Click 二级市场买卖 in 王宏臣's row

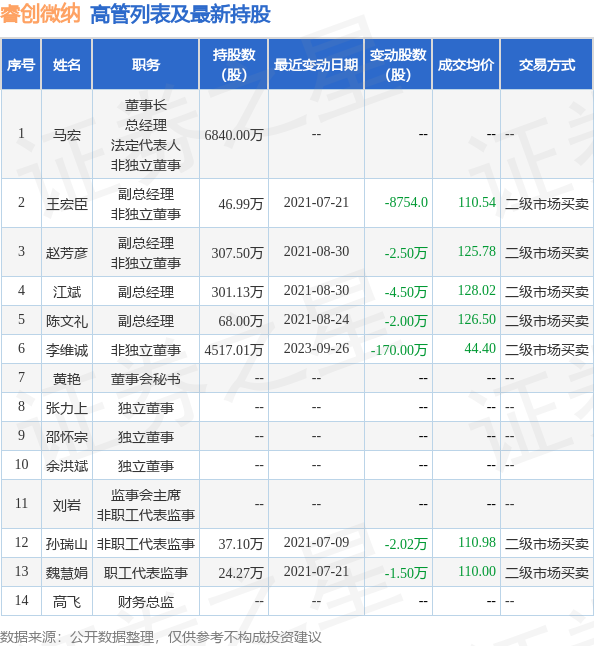coord(547,204)
